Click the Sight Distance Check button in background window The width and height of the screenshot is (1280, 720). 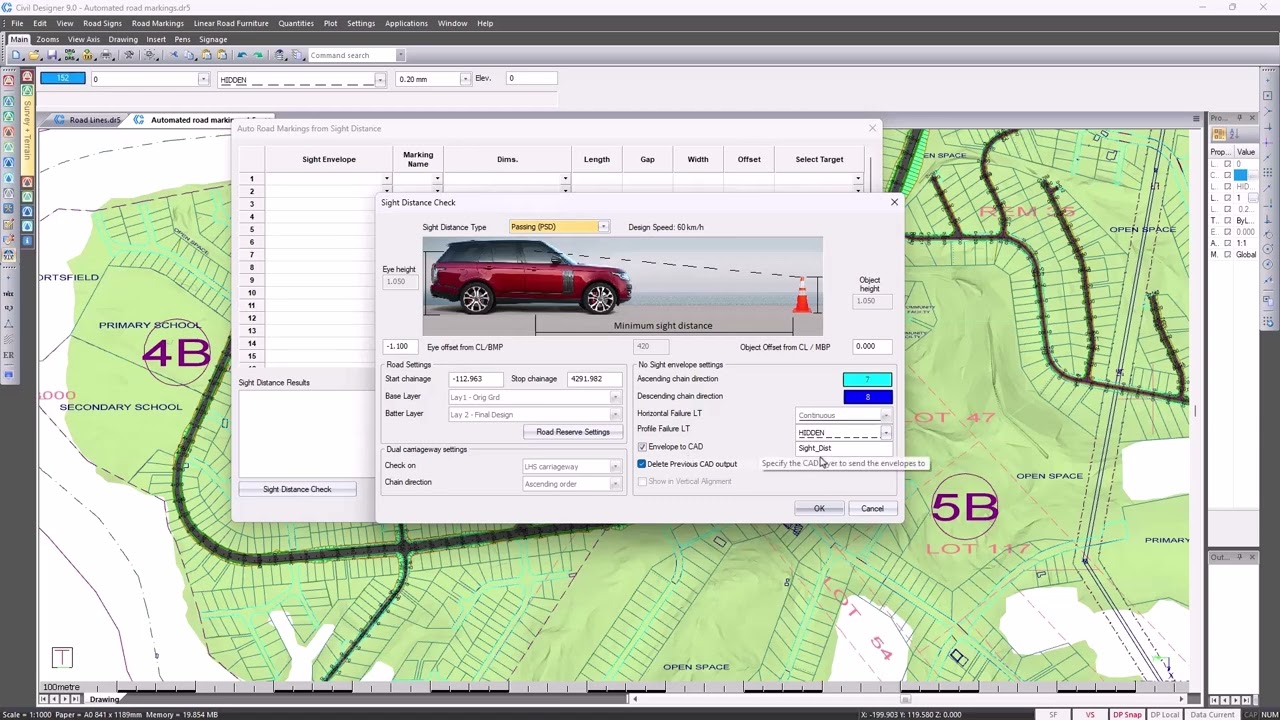tap(297, 489)
